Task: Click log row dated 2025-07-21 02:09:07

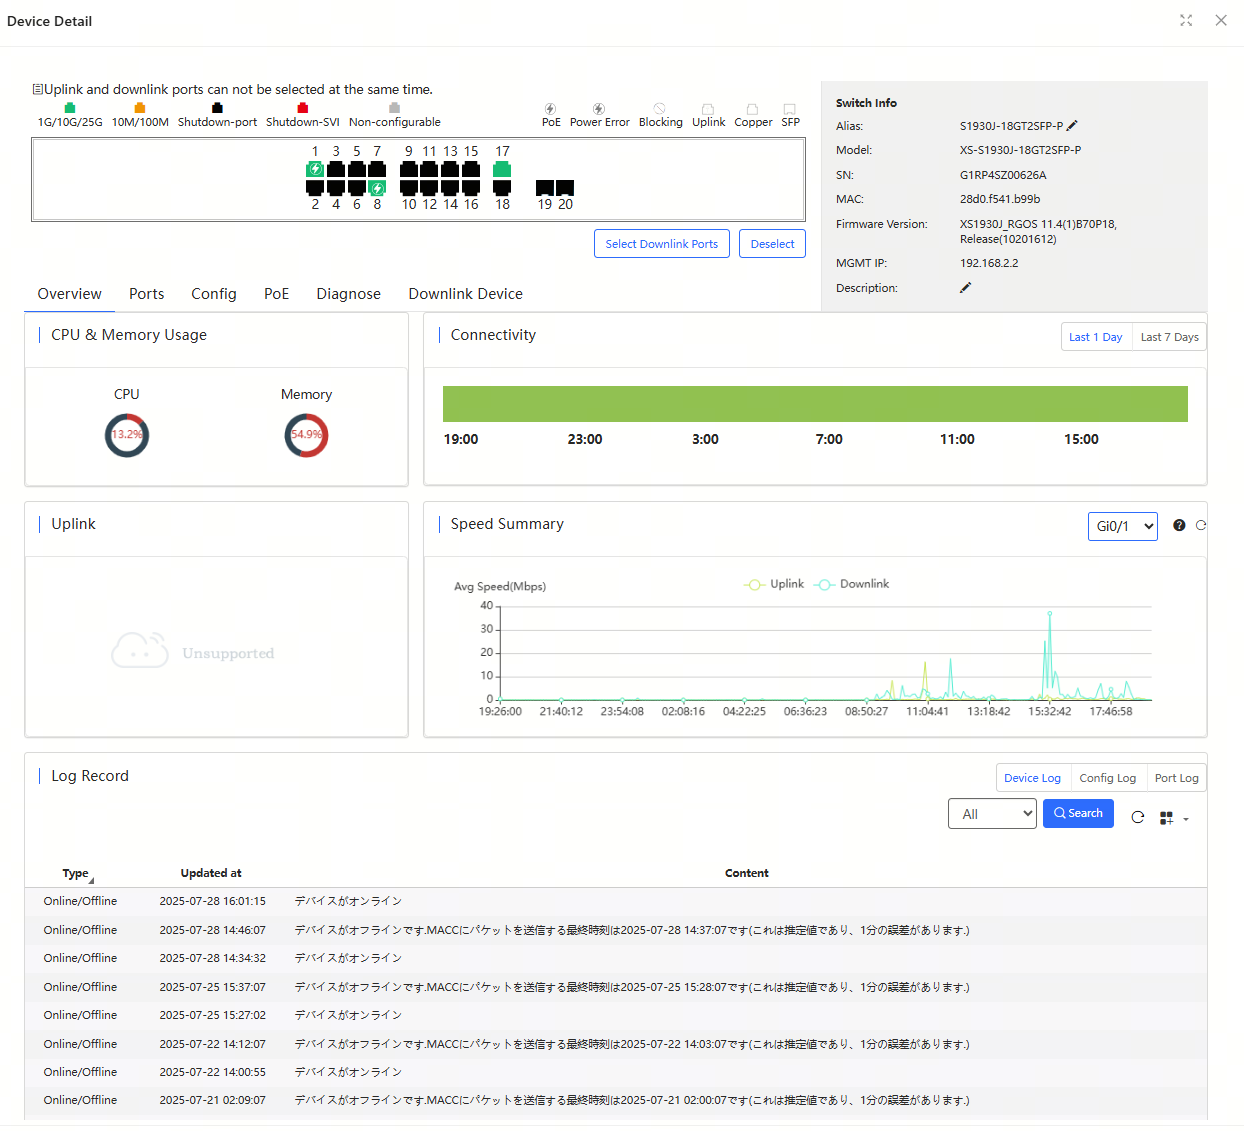Action: click(x=616, y=1100)
